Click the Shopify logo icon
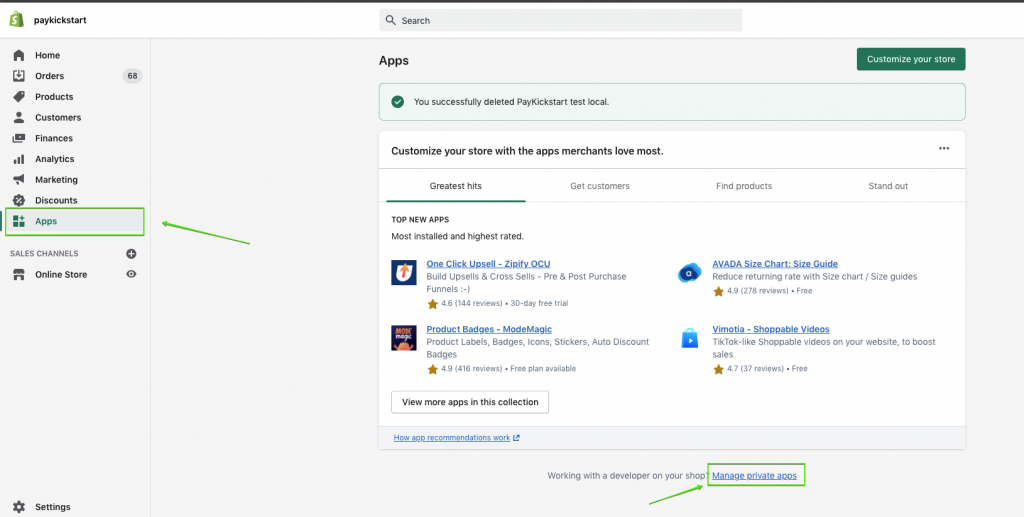The image size is (1024, 517). point(17,19)
